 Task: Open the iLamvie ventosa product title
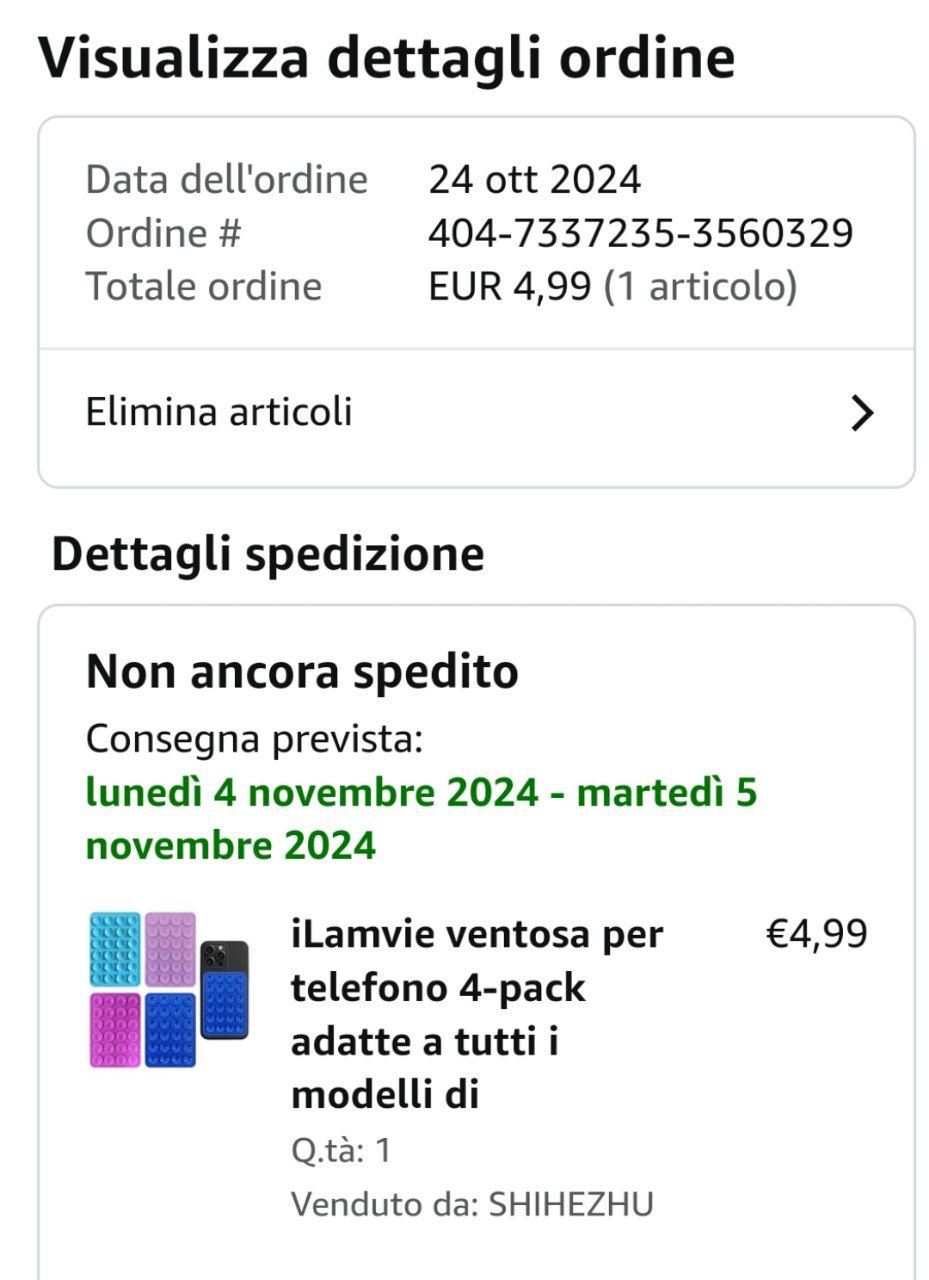tap(478, 1014)
